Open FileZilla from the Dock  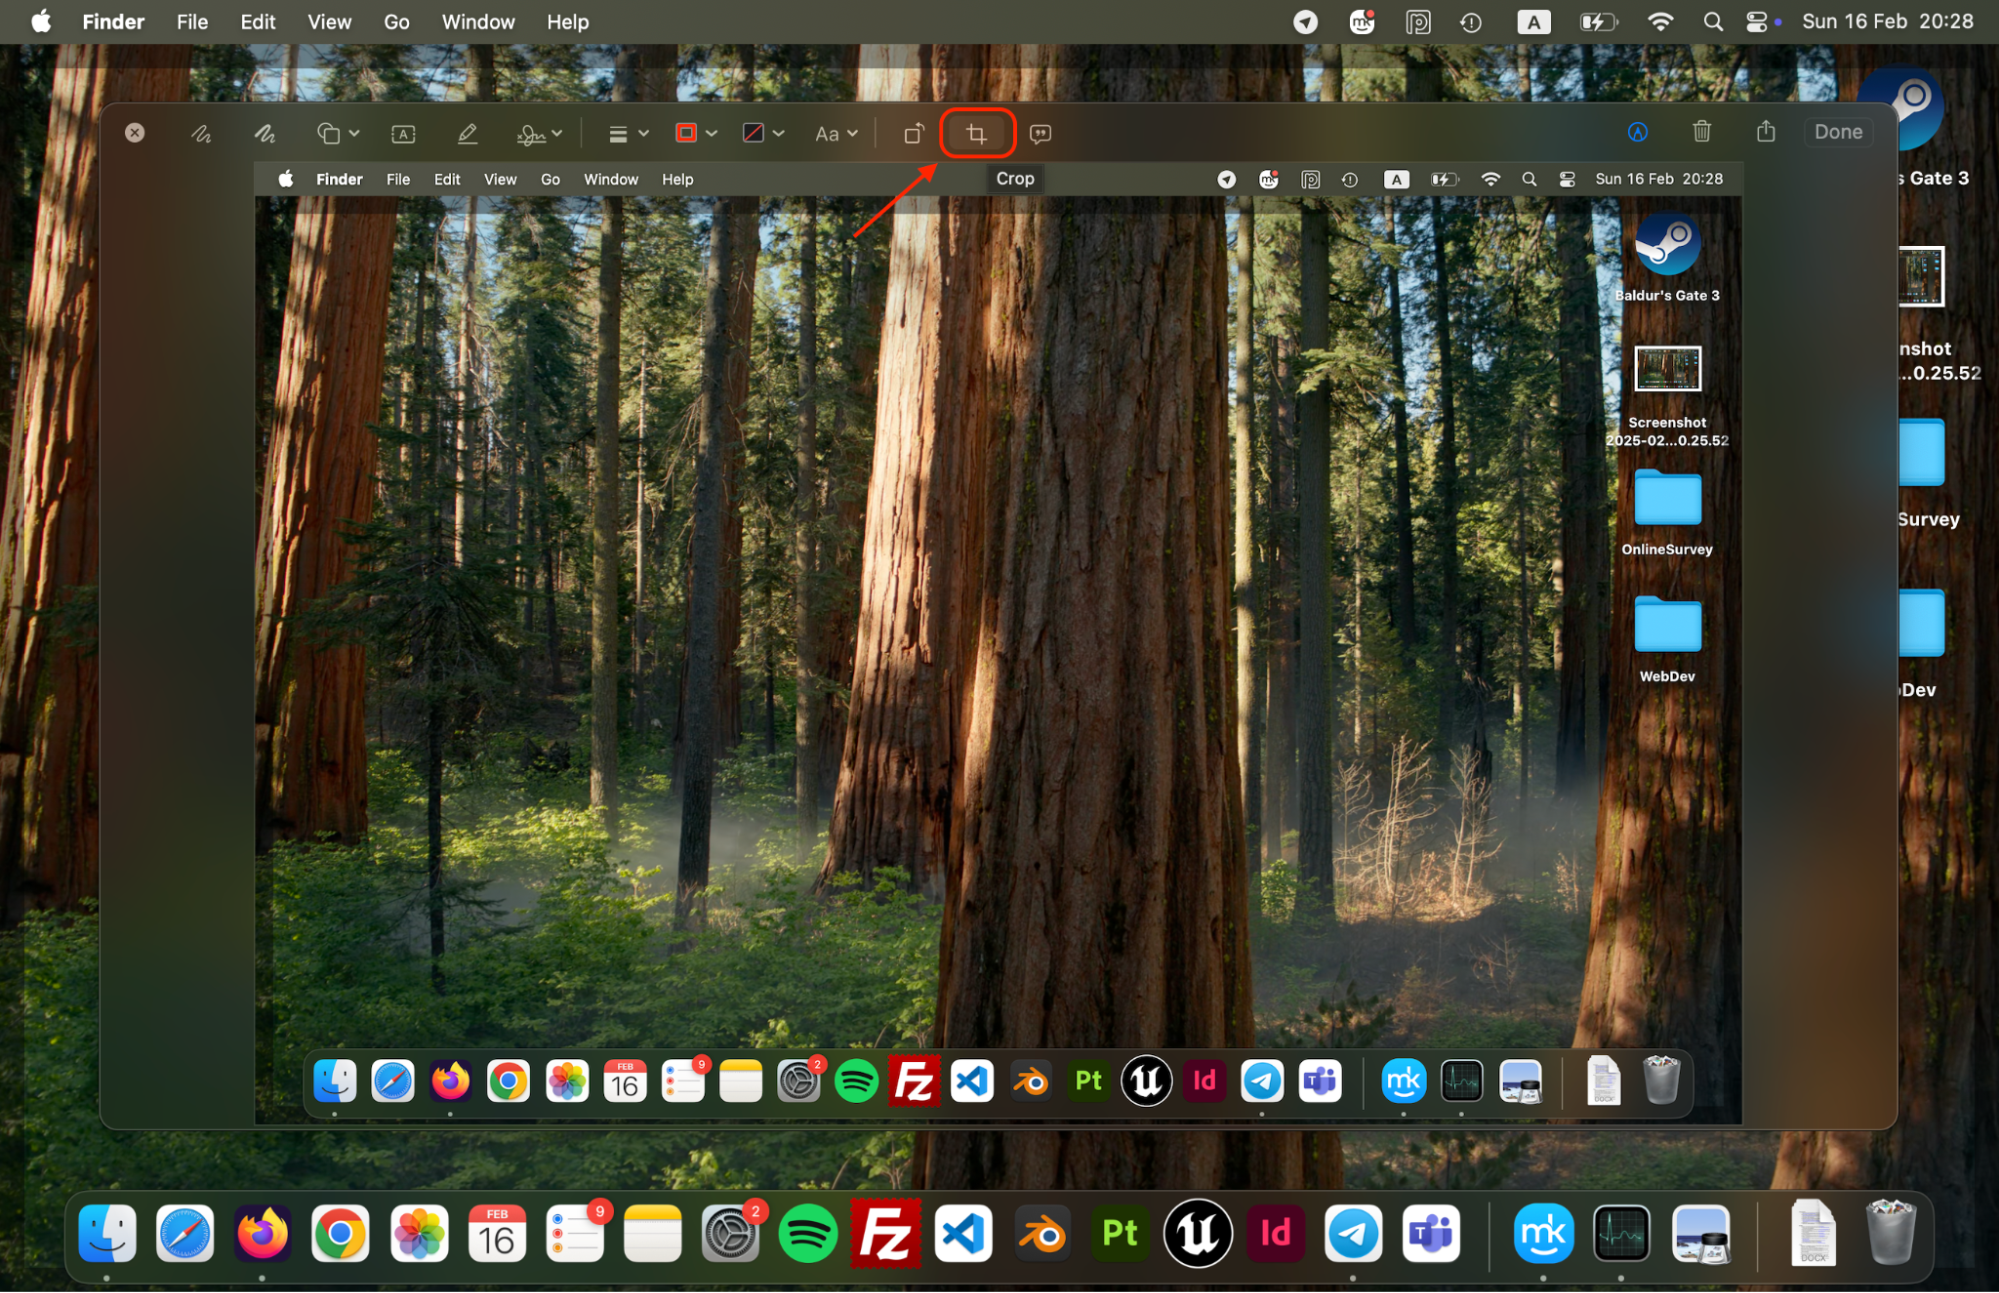pos(885,1233)
